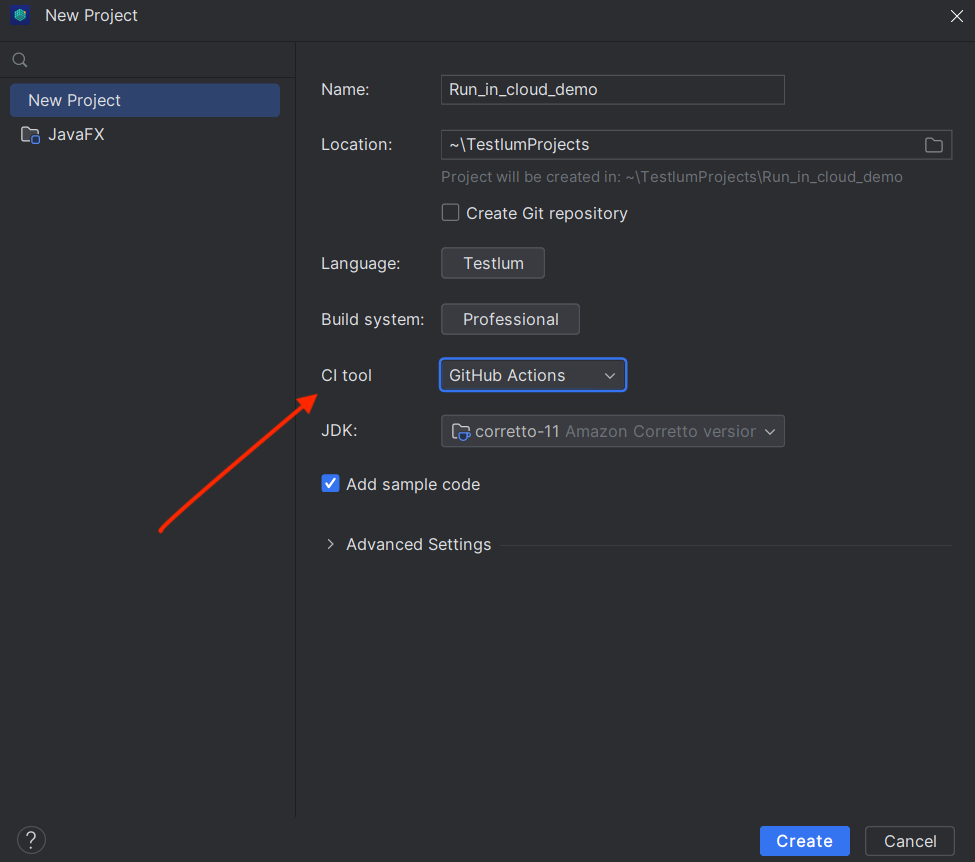Open the JDK corretto-11 dropdown

[612, 431]
